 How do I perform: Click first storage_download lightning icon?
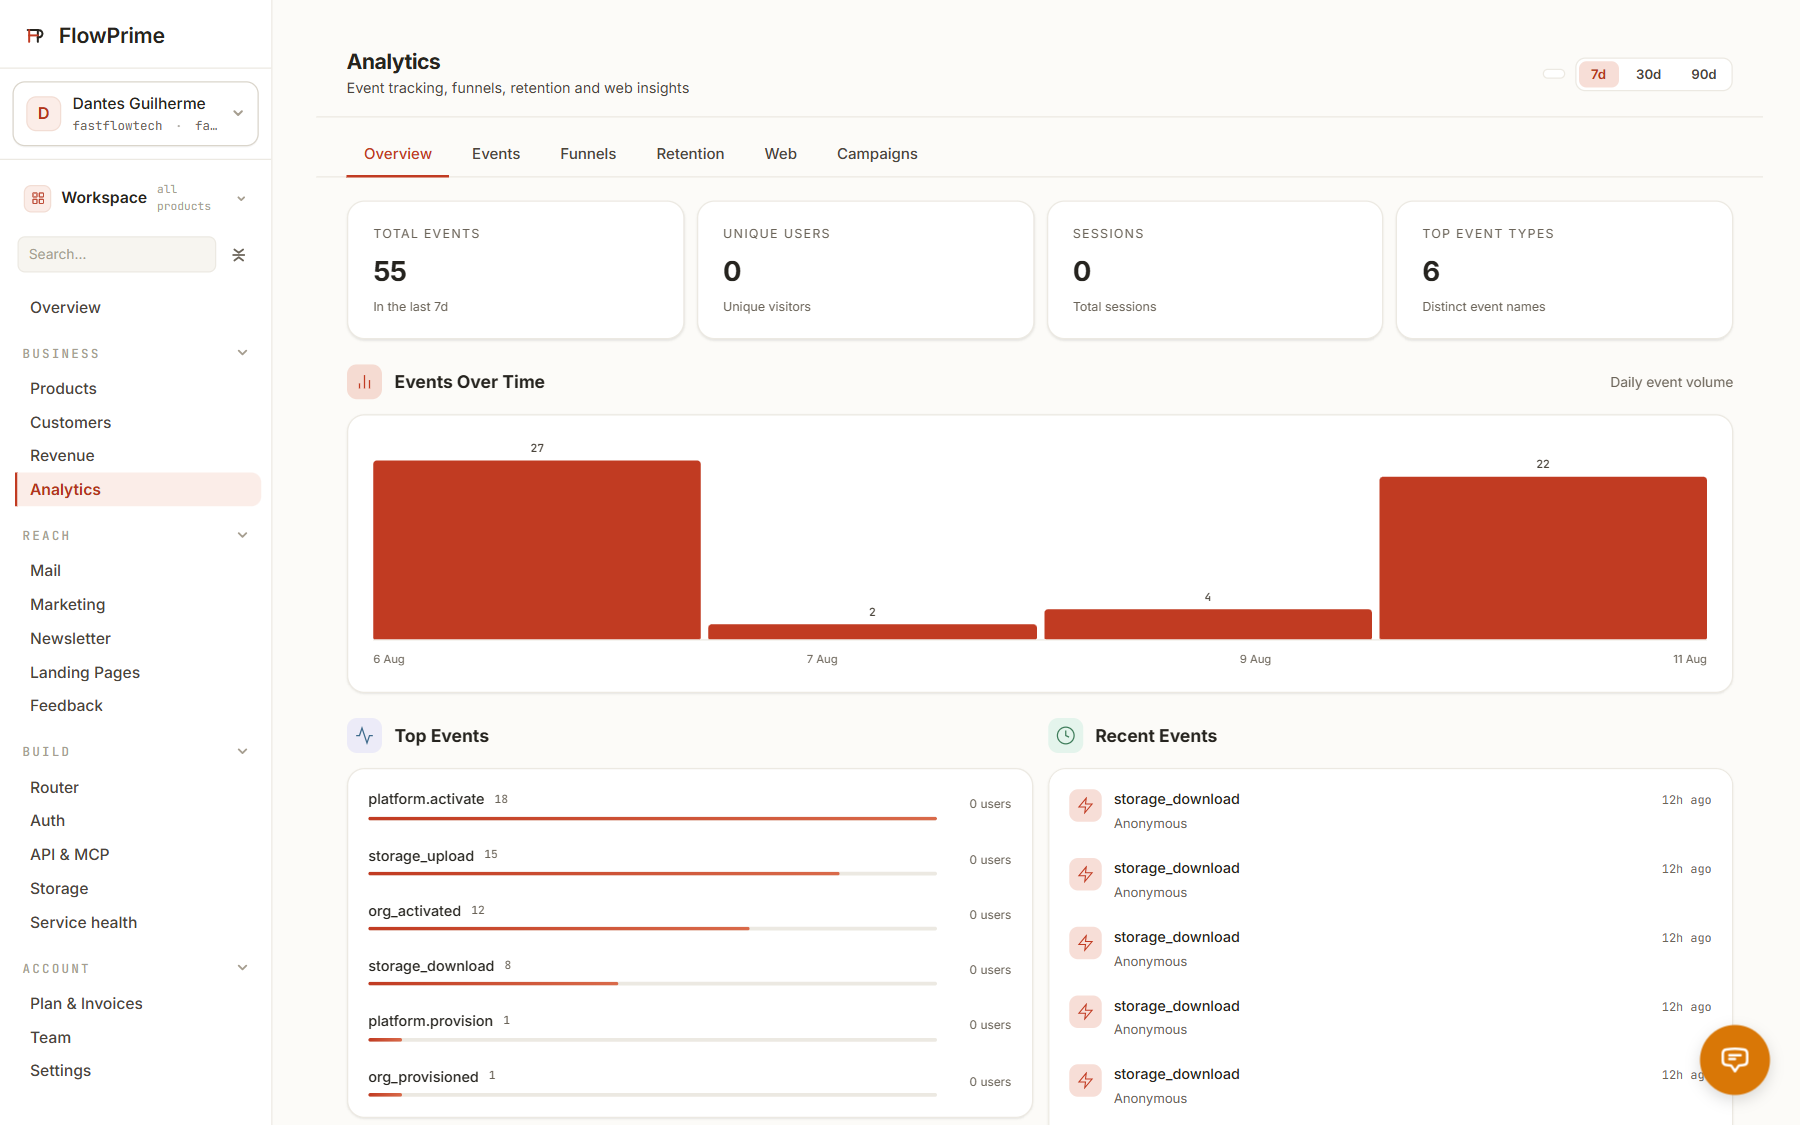pos(1085,806)
